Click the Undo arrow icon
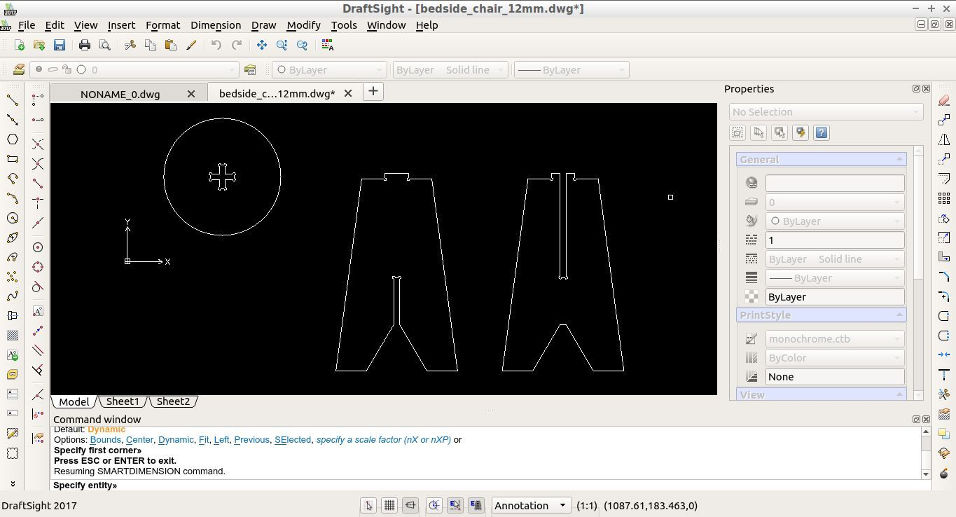The image size is (956, 517). (x=216, y=45)
